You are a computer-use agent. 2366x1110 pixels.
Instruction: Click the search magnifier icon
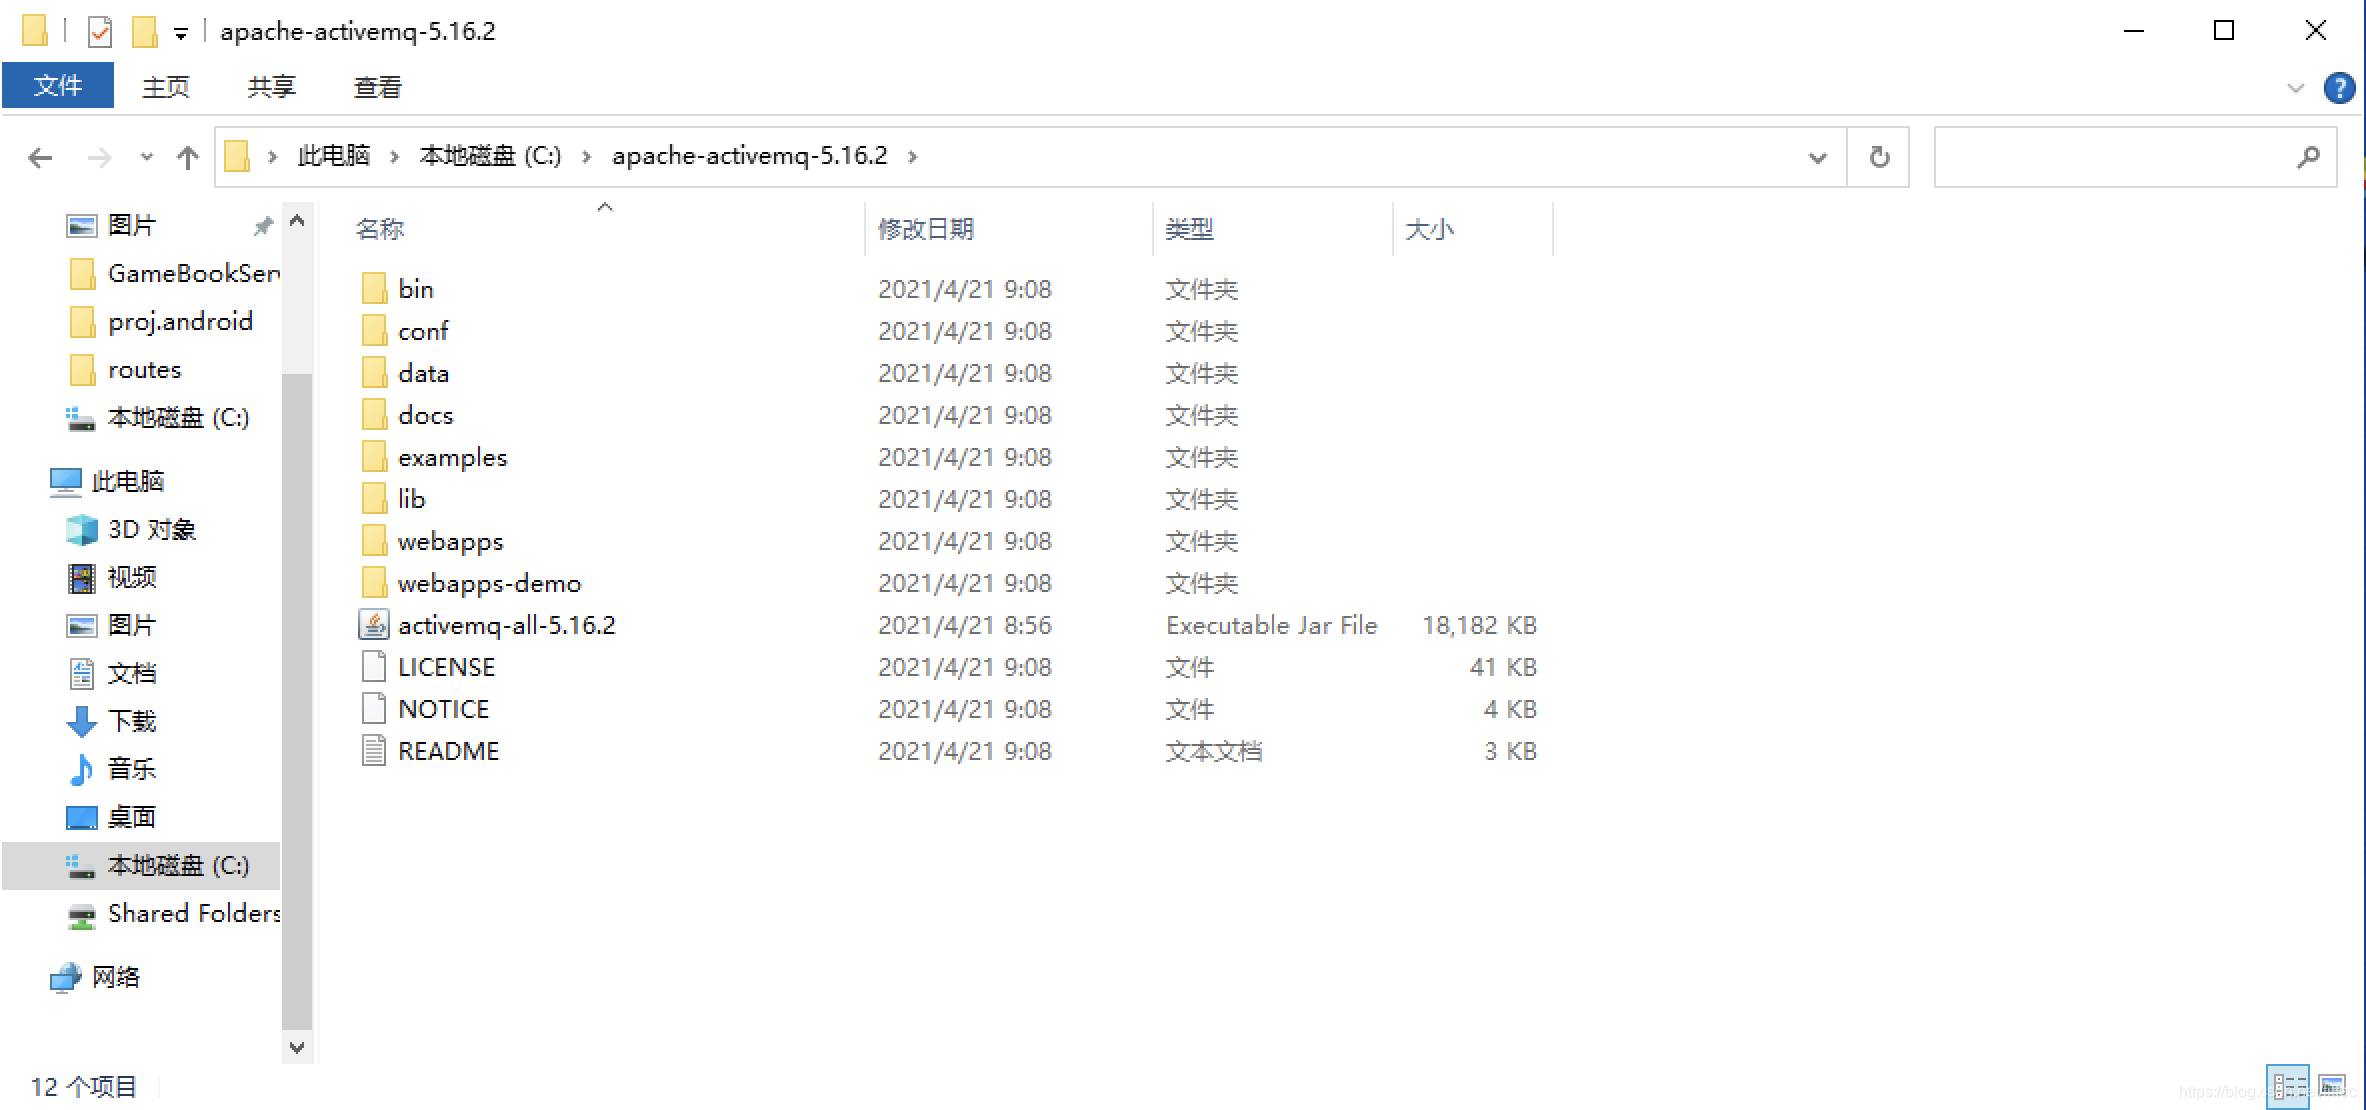point(2309,157)
